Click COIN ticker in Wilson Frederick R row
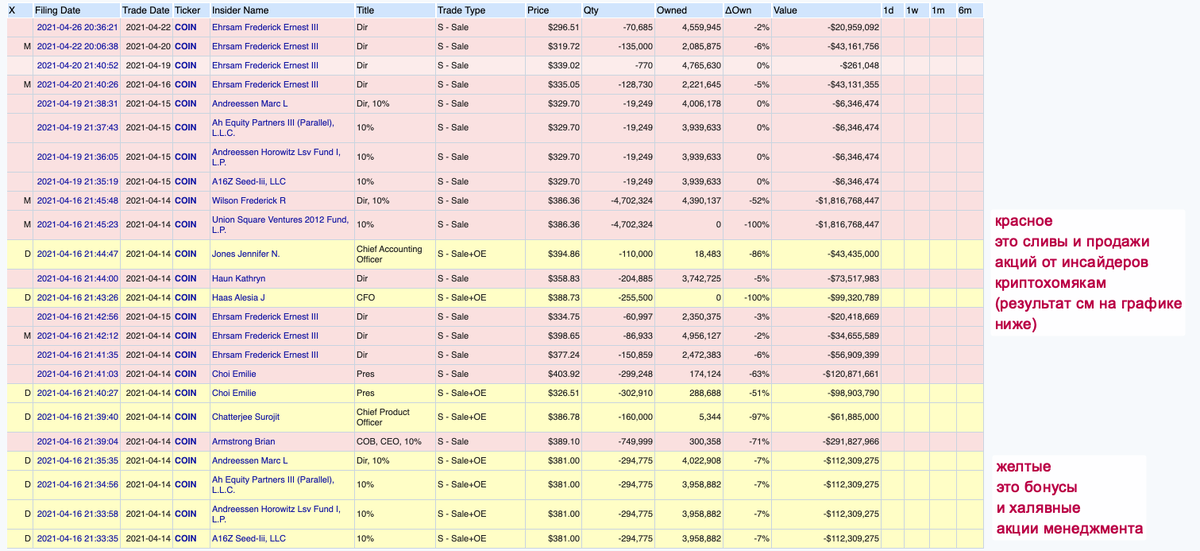Screen dimensions: 1200x551 coord(185,200)
